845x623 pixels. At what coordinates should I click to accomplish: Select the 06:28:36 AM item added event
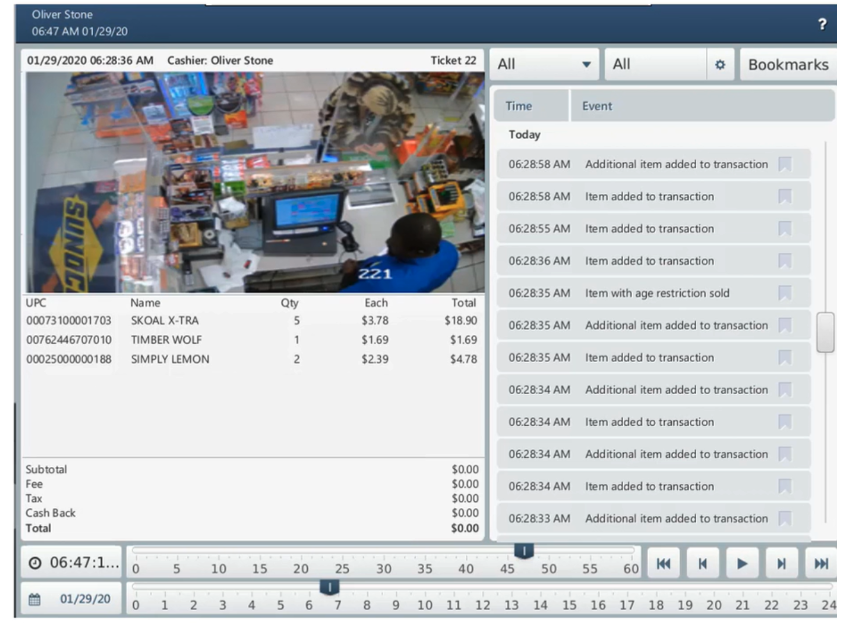tap(650, 260)
